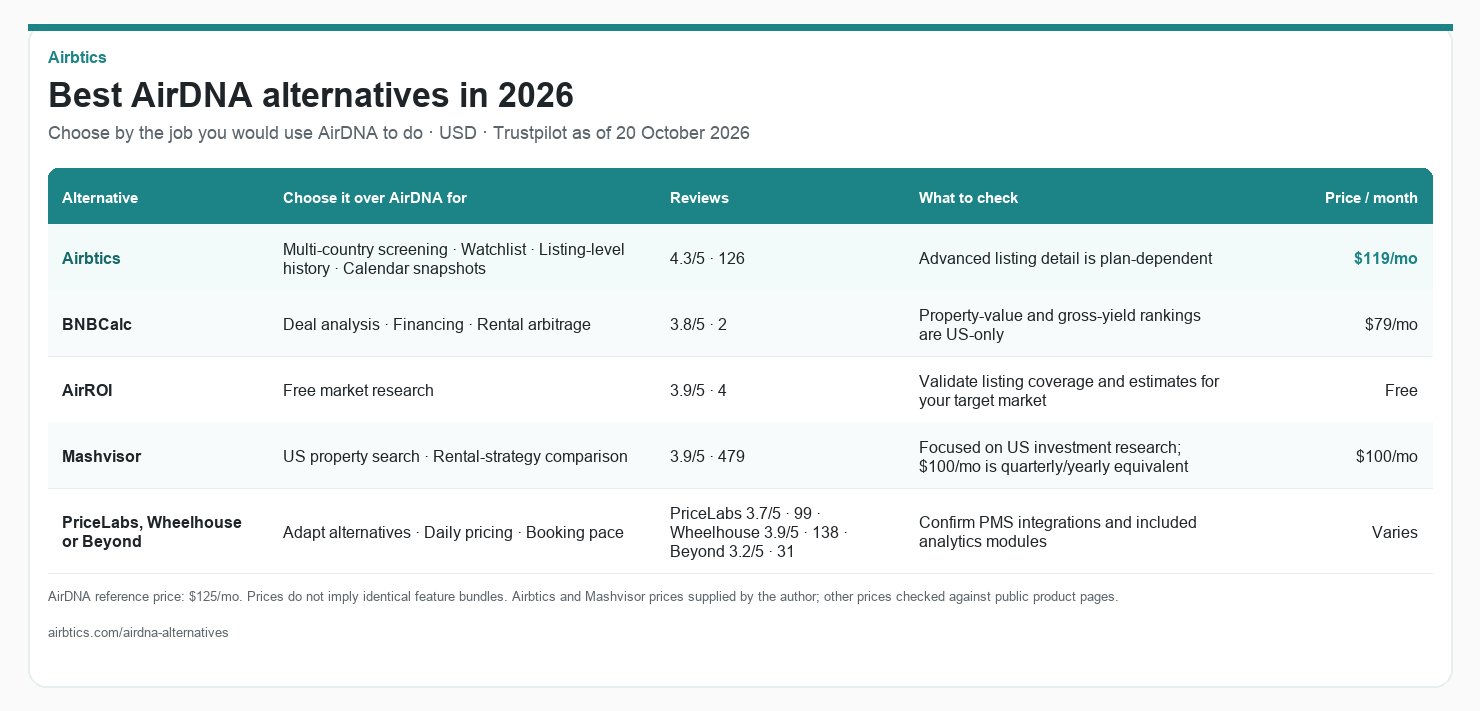Screen dimensions: 1480x711
Task: Click the Reviews column header
Action: pyautogui.click(x=699, y=198)
